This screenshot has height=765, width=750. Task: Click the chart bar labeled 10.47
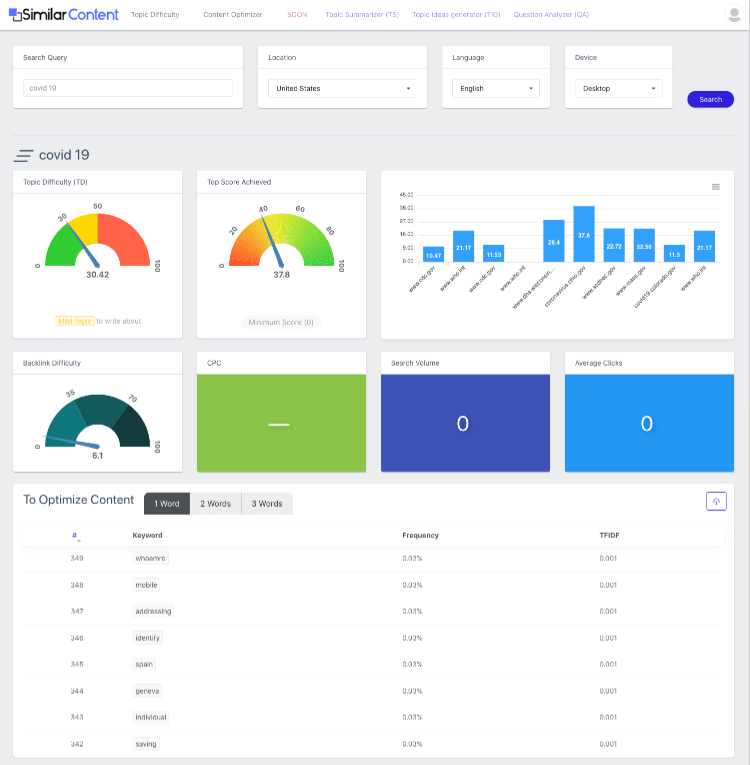click(x=433, y=254)
